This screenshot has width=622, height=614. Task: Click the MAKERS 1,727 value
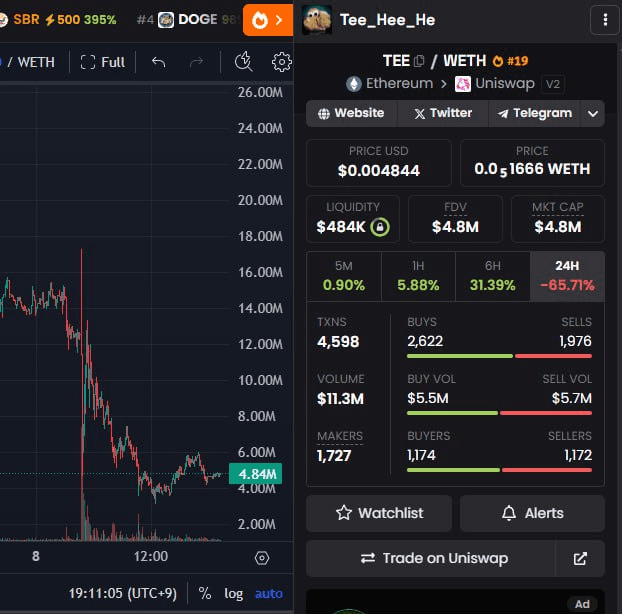tap(334, 456)
